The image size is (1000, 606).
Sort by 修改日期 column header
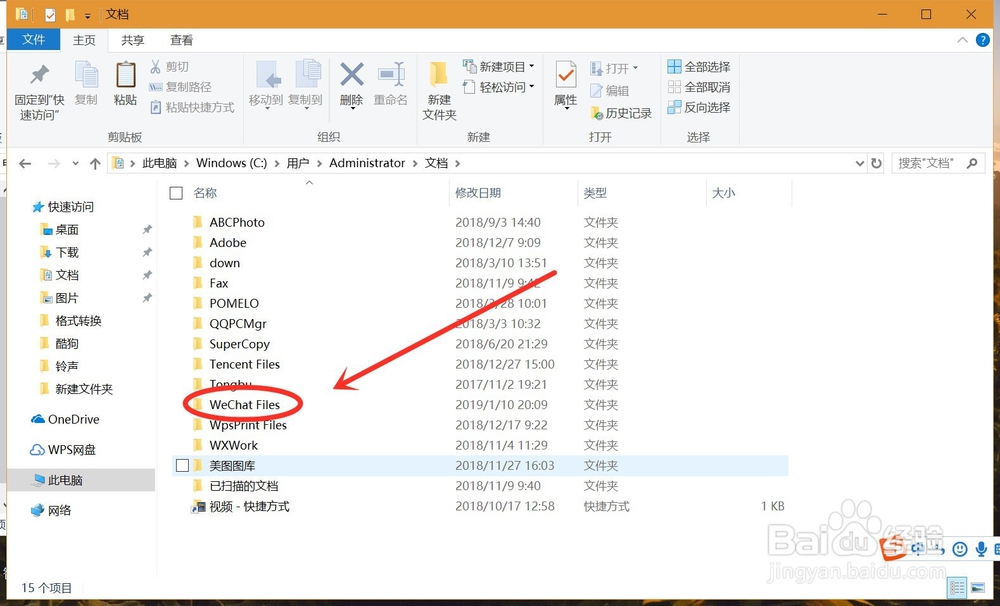pyautogui.click(x=478, y=193)
